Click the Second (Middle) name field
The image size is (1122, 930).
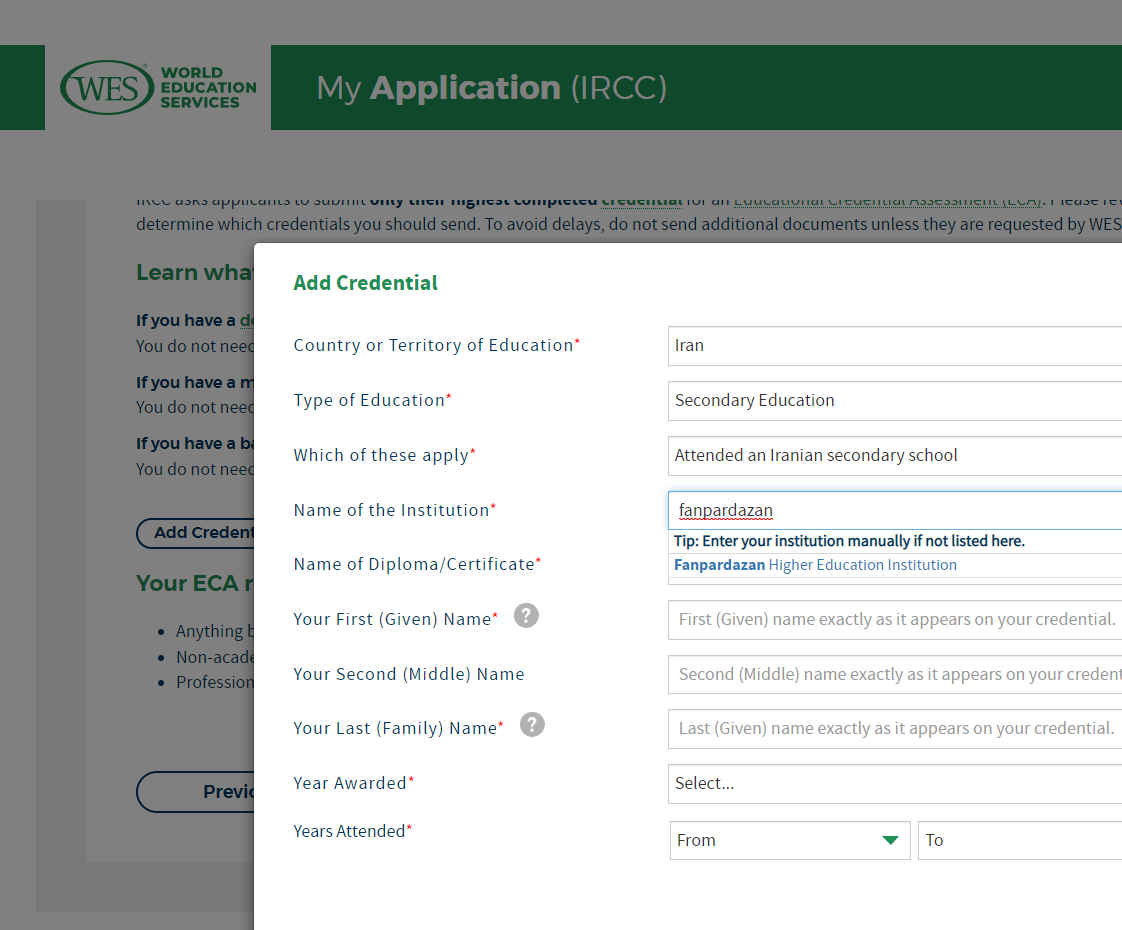pos(894,674)
